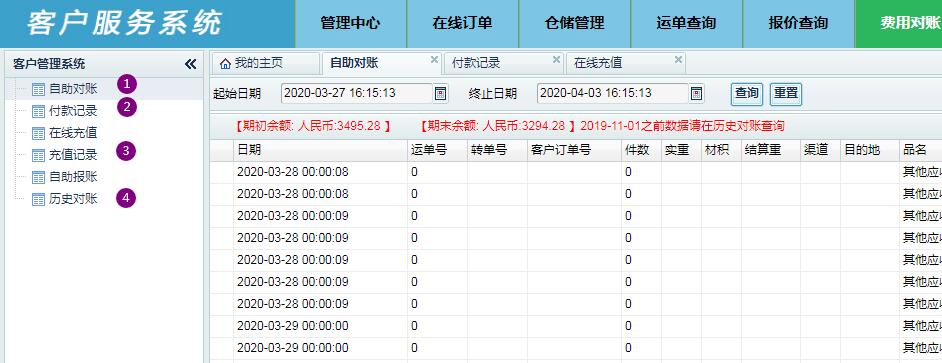
Task: Collapse the 客户管理系统 sidebar panel
Action: pyautogui.click(x=190, y=64)
